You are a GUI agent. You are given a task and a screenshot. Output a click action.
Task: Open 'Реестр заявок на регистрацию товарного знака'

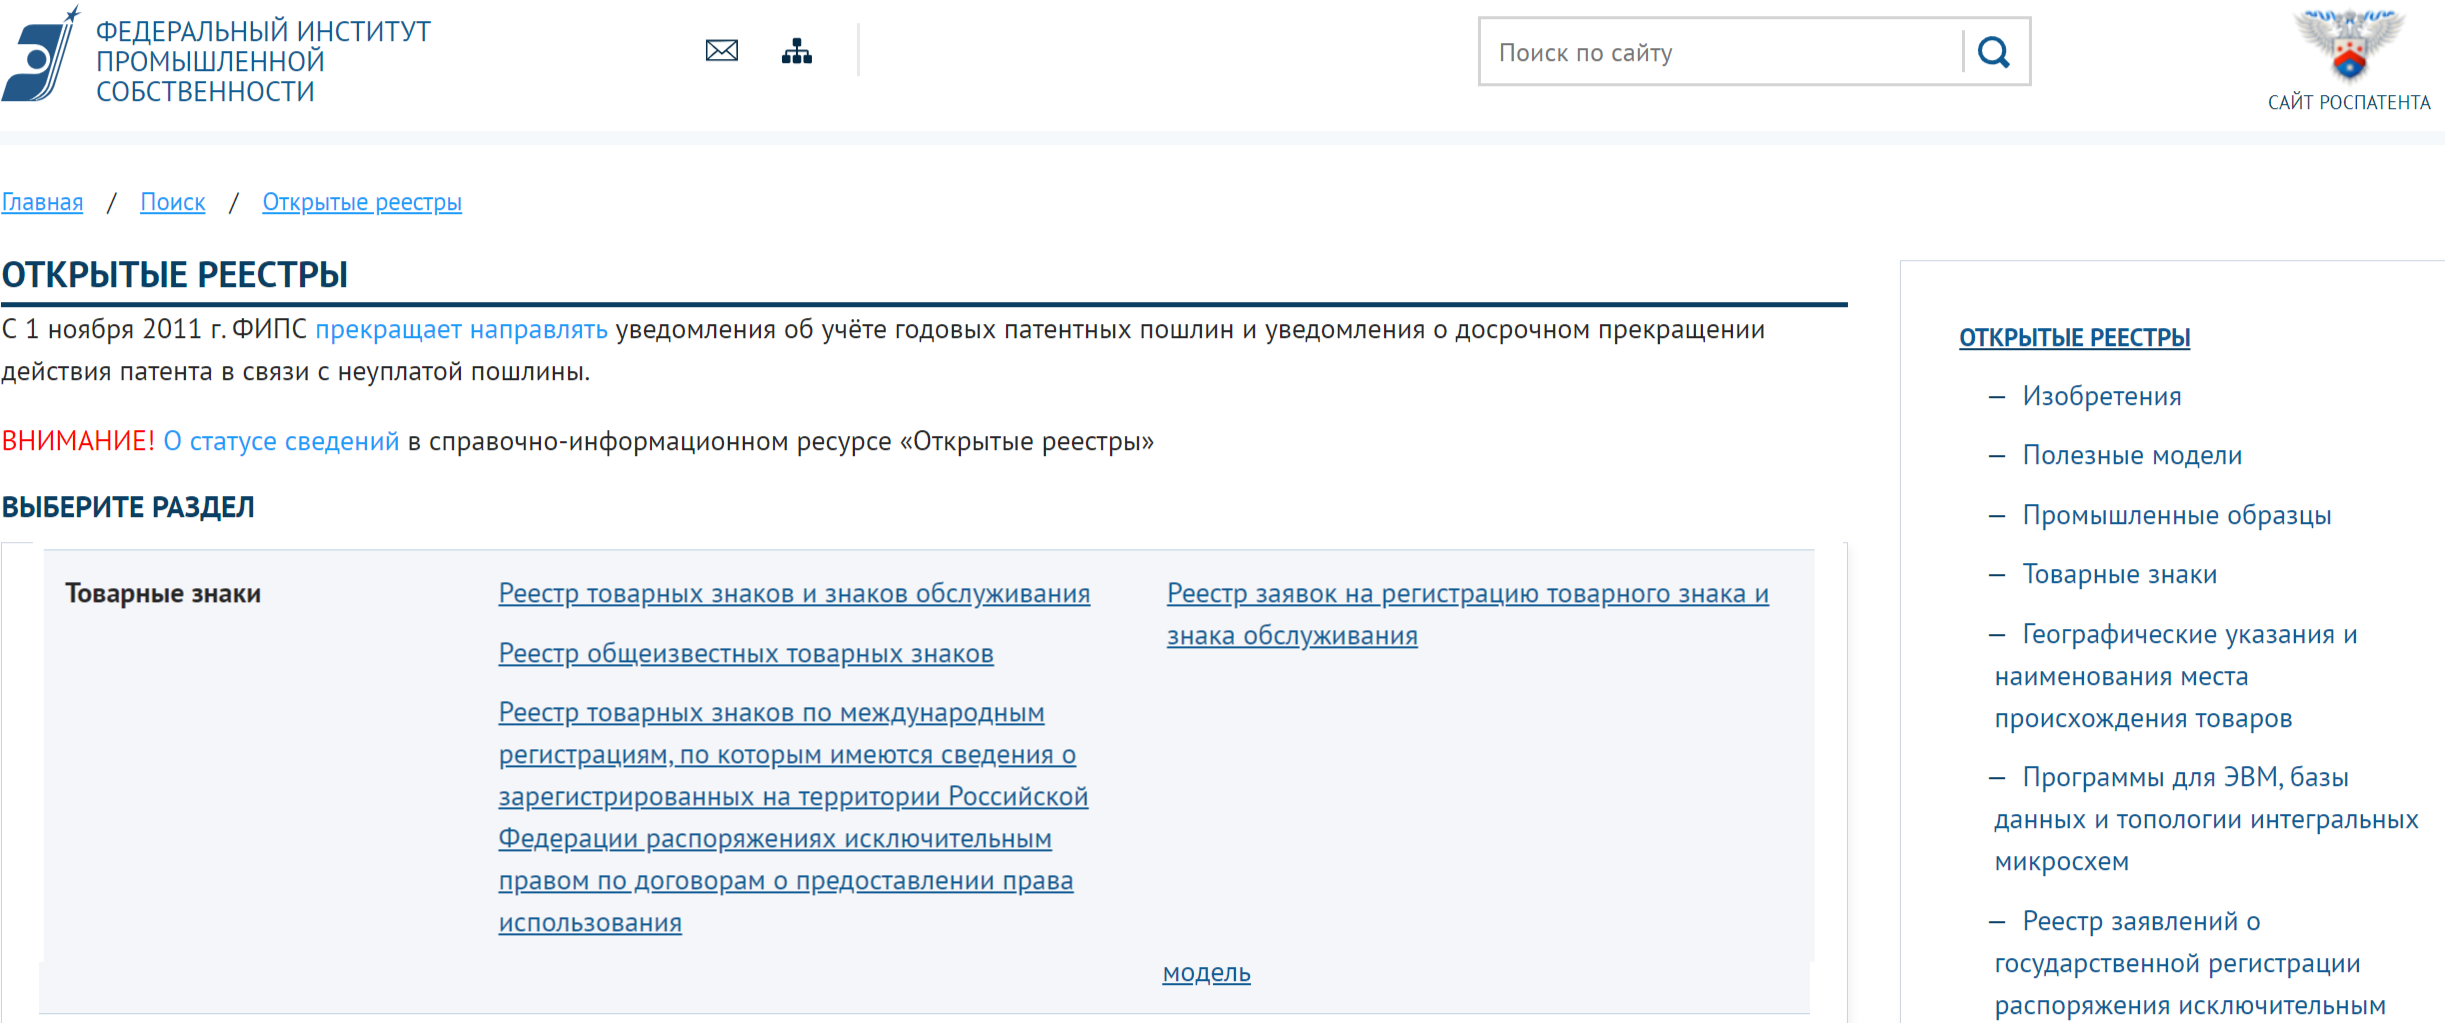tap(1467, 614)
